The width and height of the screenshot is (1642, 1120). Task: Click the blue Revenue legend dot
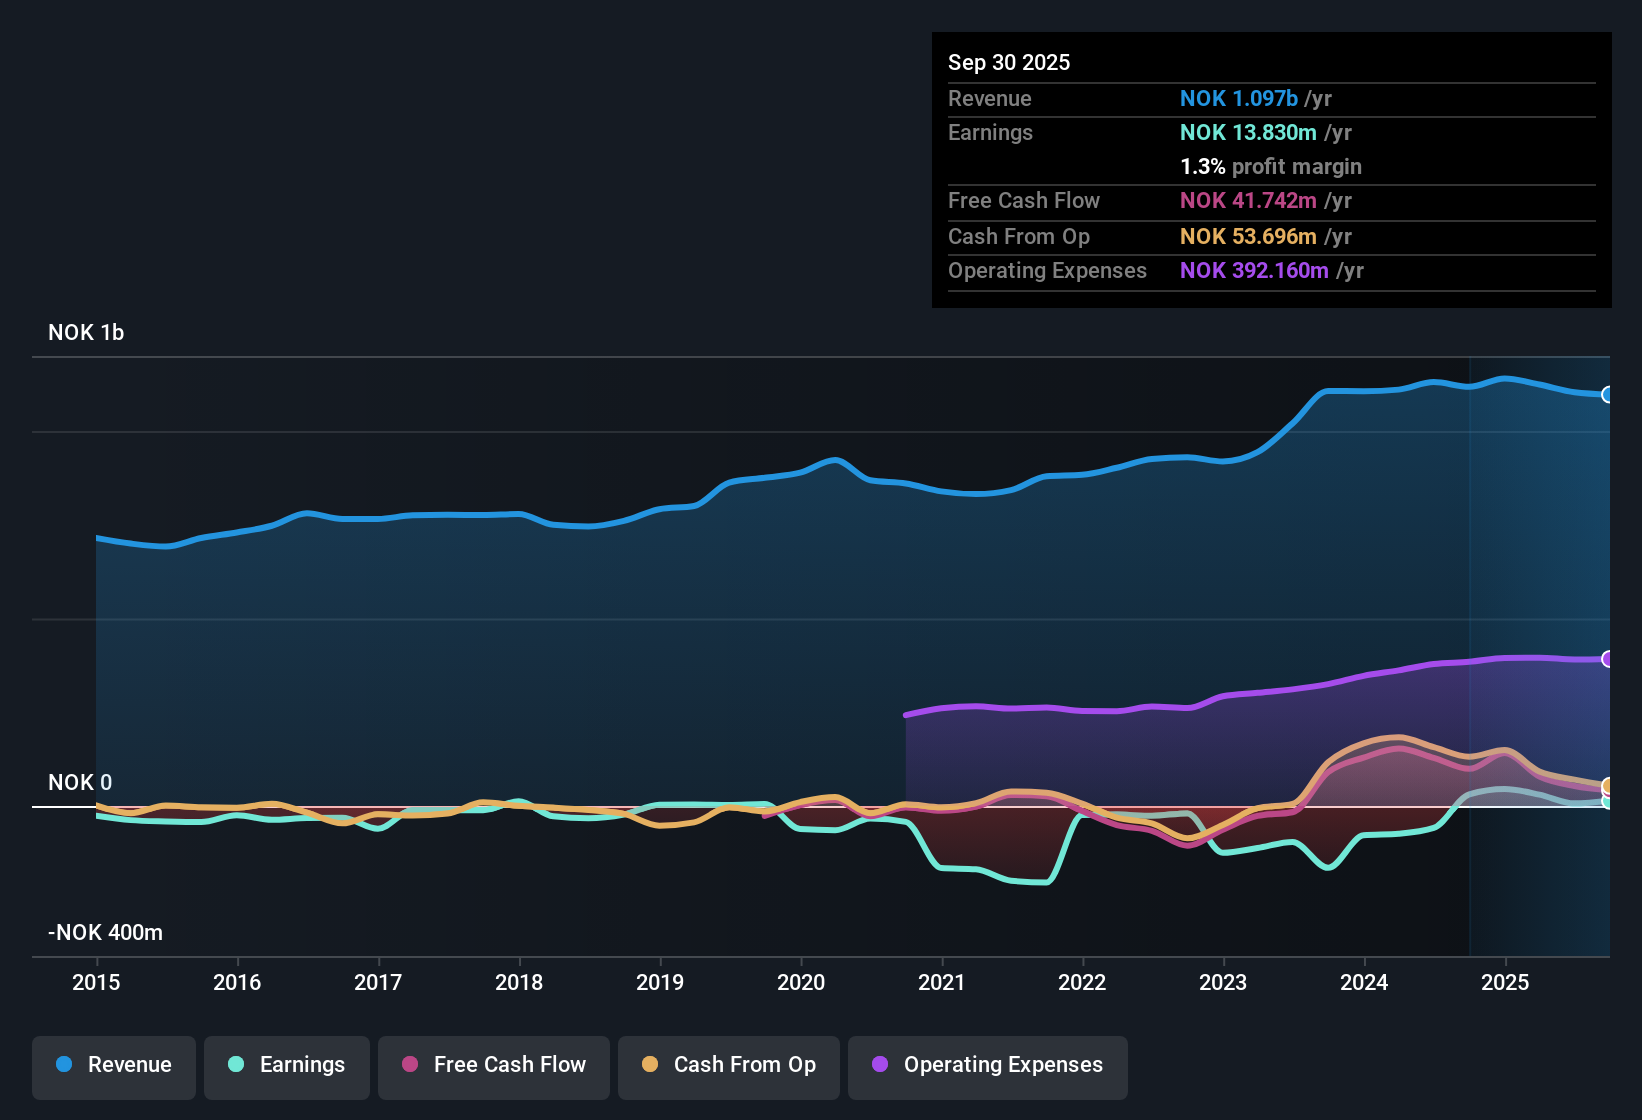coord(64,1065)
